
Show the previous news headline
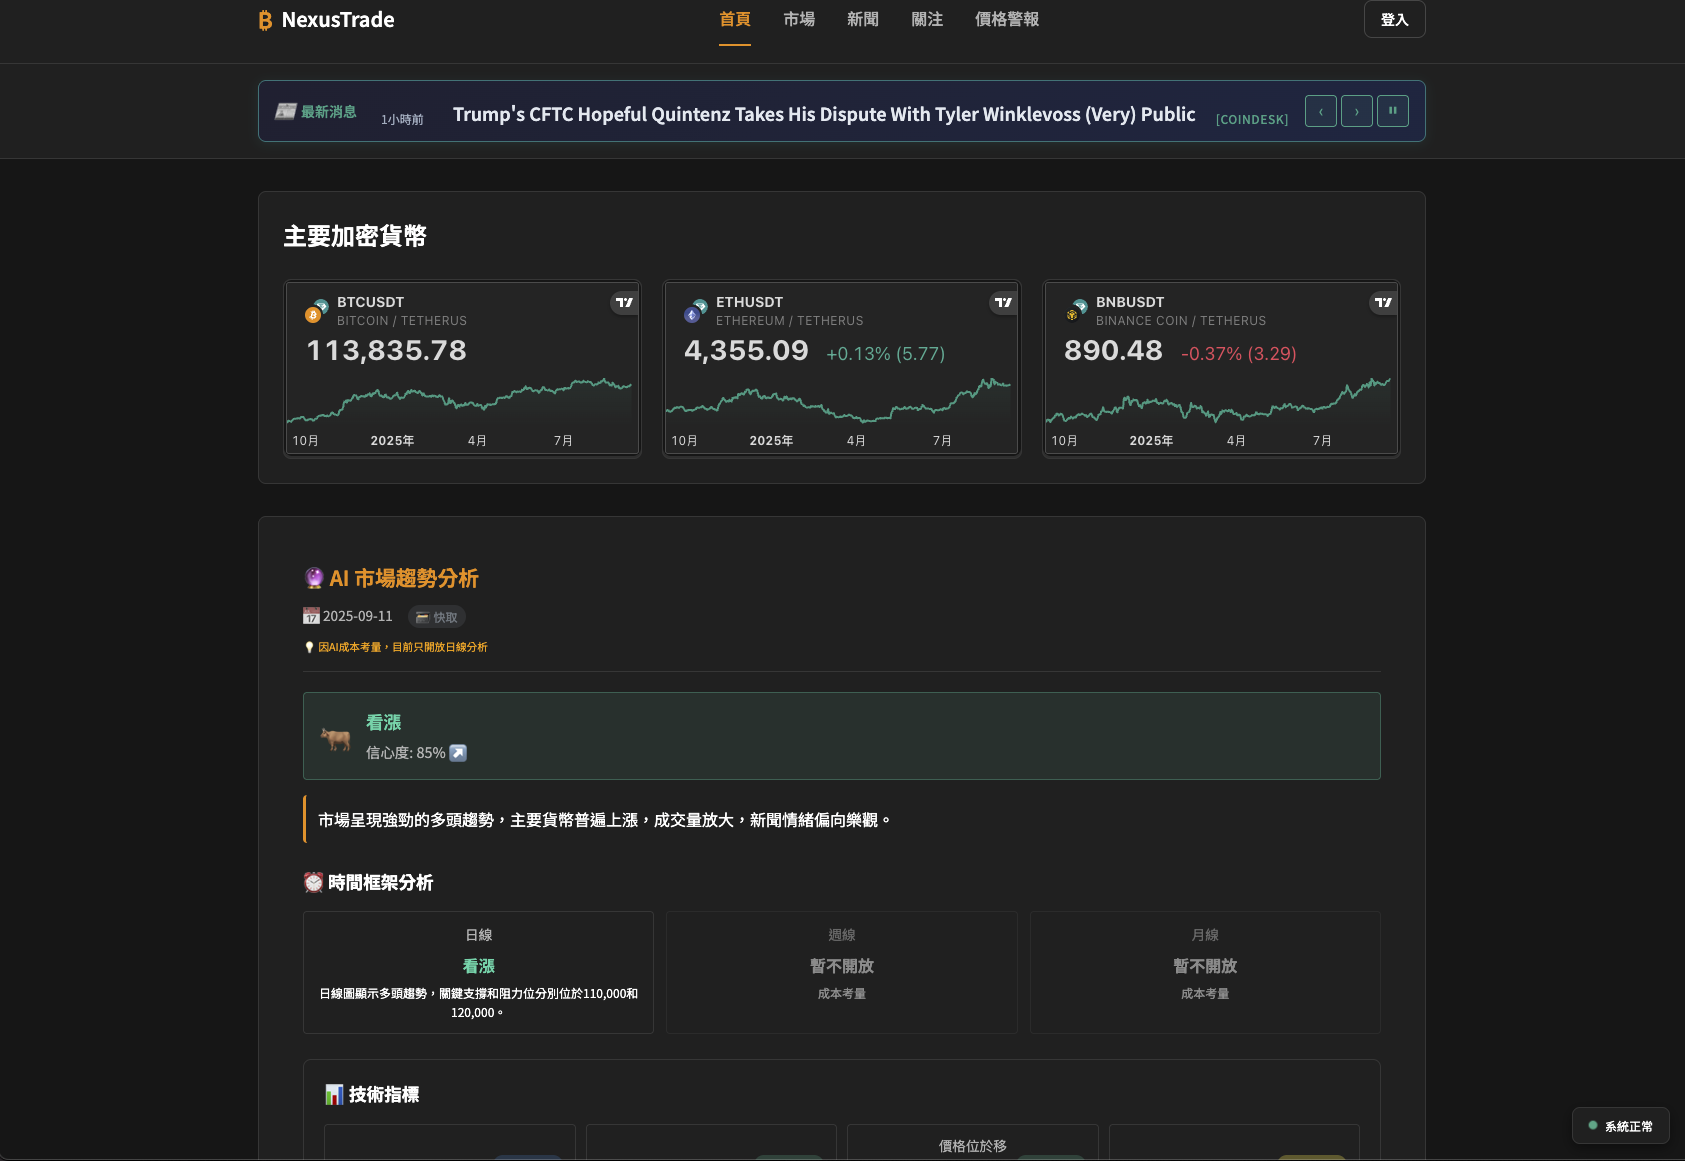(x=1320, y=111)
